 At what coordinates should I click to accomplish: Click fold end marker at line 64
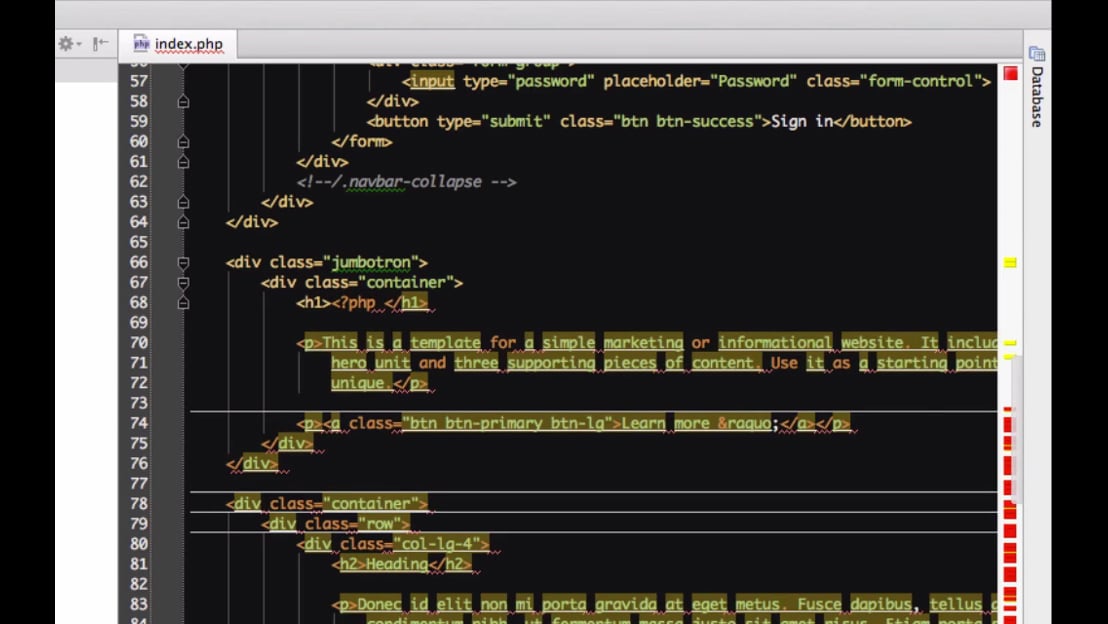tap(183, 222)
